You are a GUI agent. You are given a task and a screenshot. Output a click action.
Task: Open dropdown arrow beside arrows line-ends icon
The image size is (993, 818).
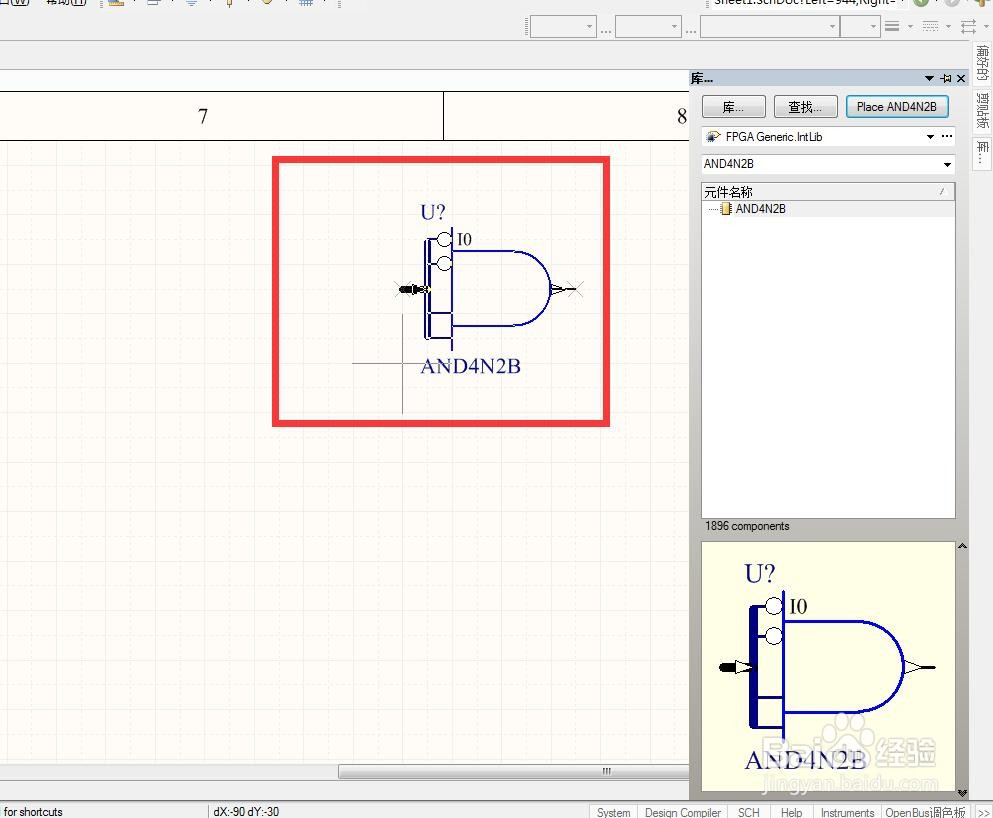(x=987, y=27)
